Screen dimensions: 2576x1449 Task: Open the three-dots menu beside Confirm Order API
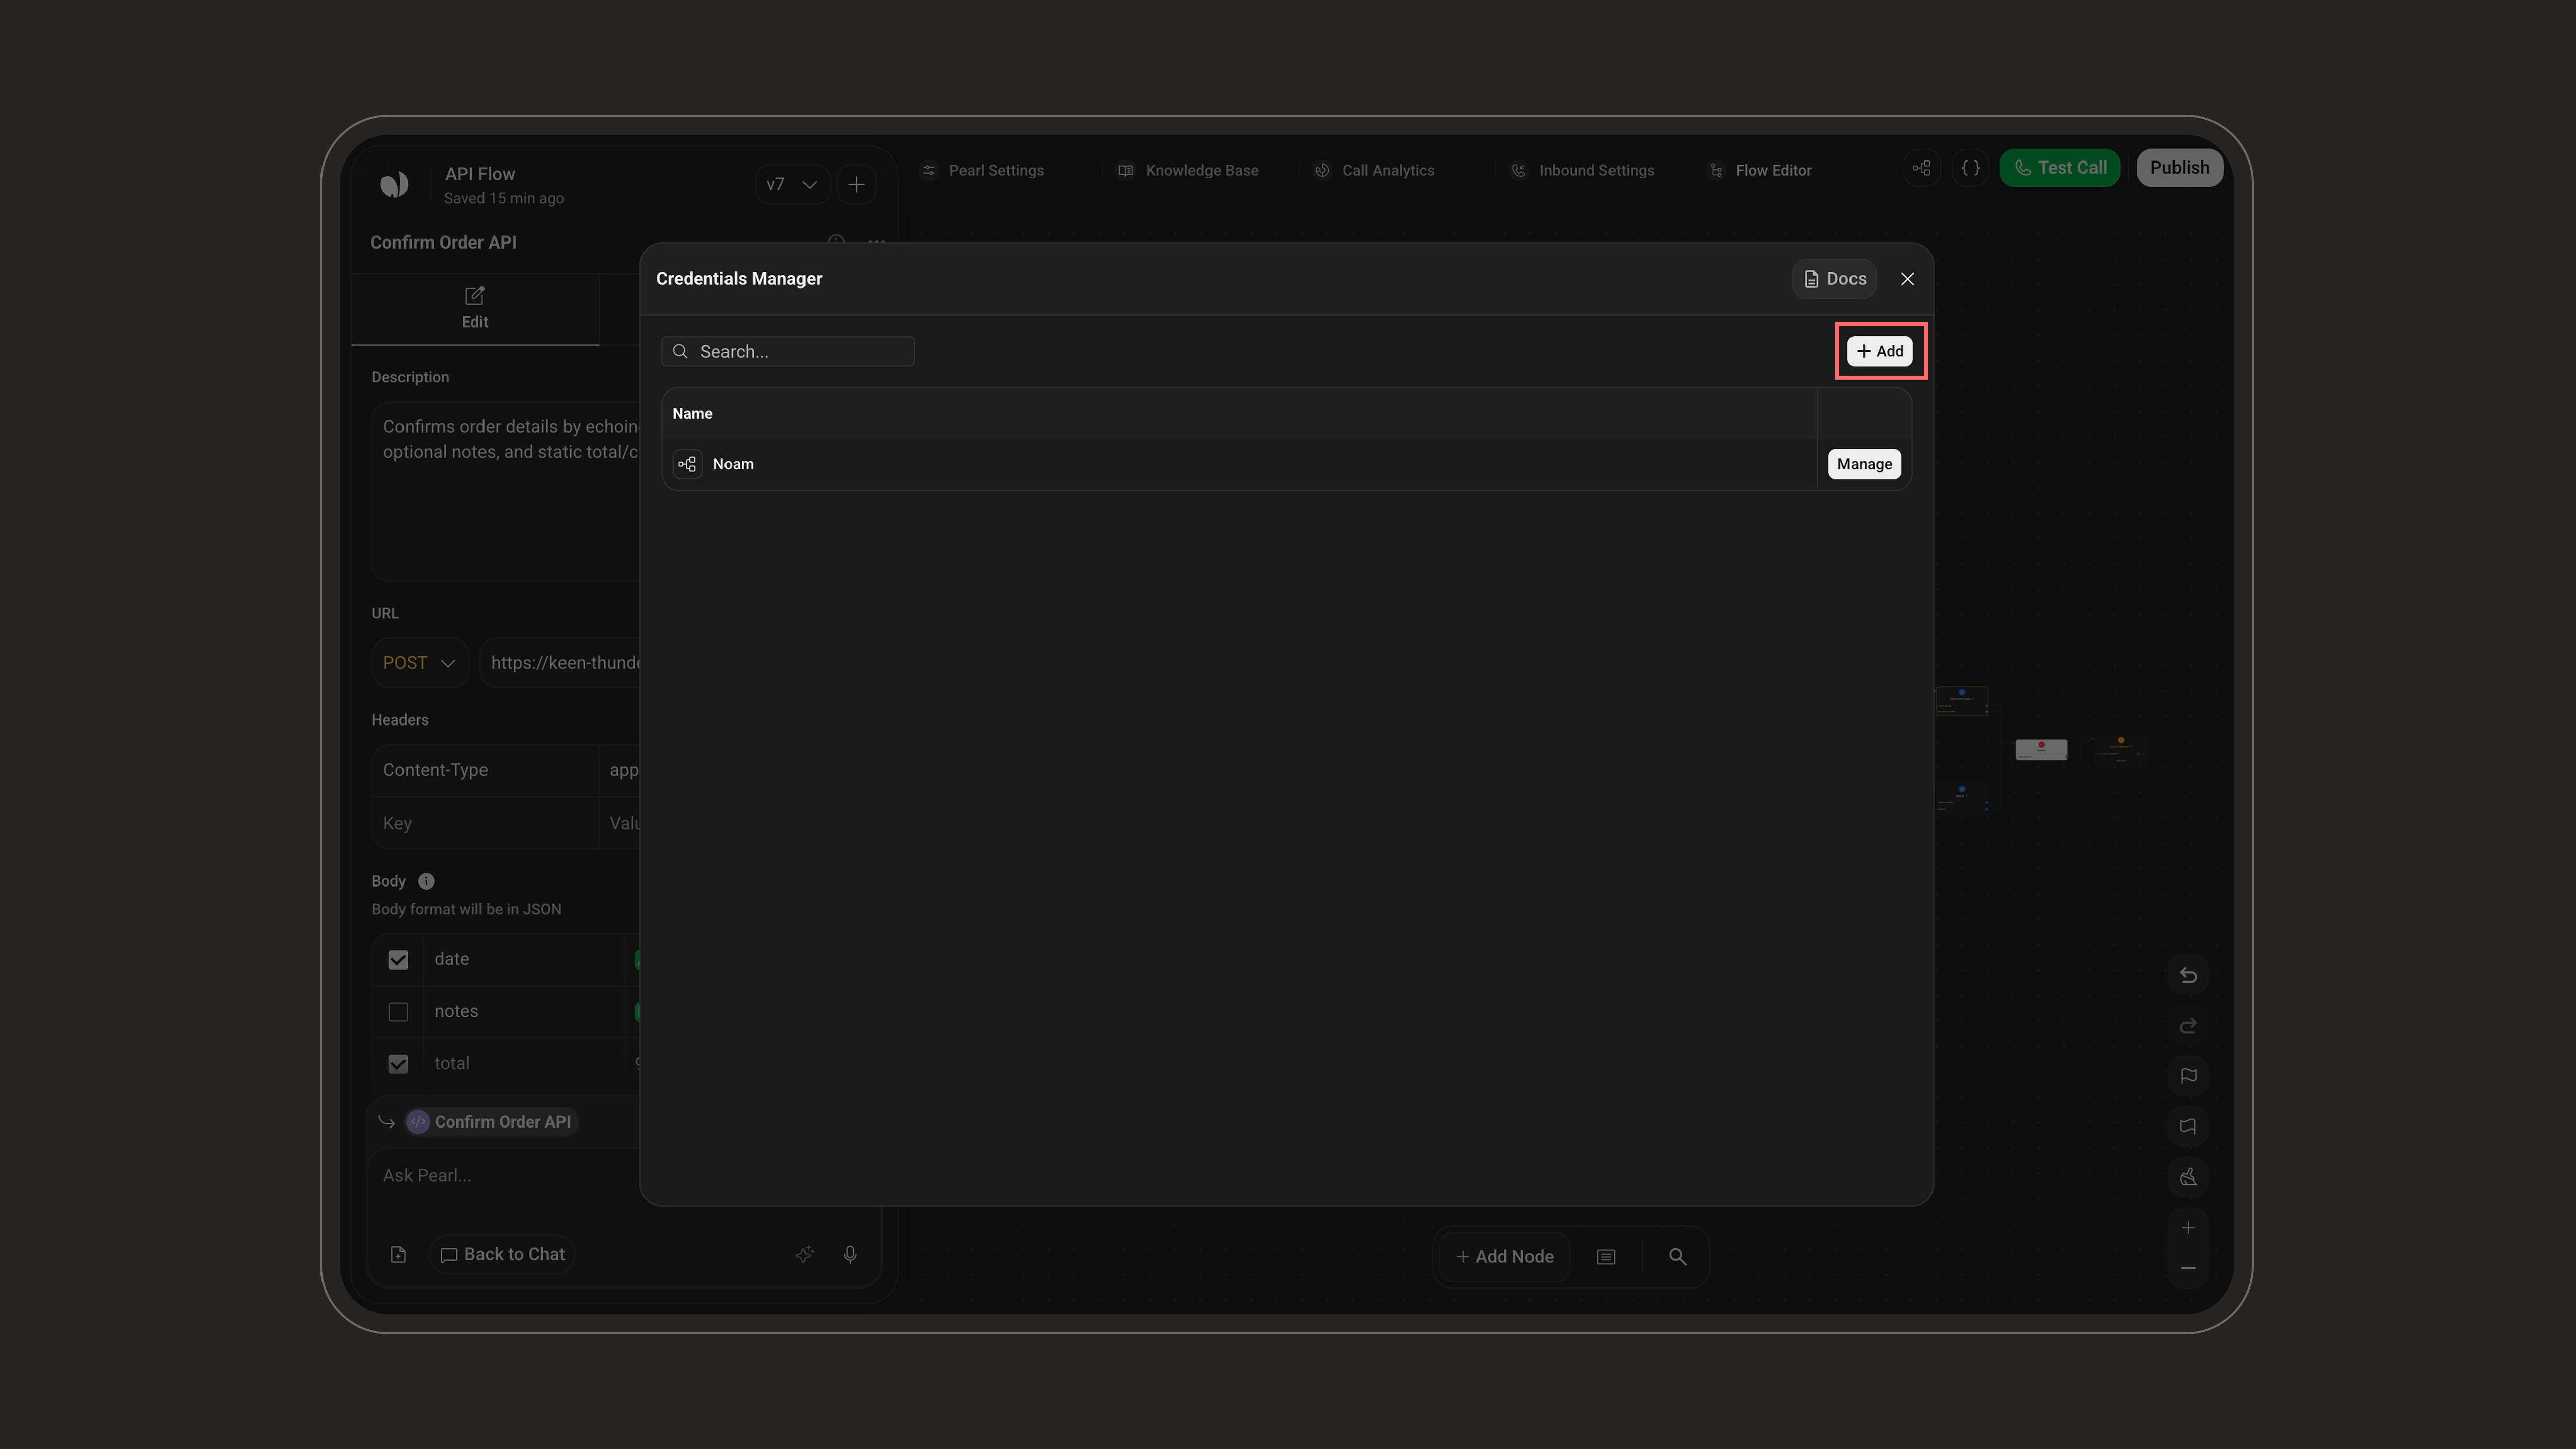(876, 242)
